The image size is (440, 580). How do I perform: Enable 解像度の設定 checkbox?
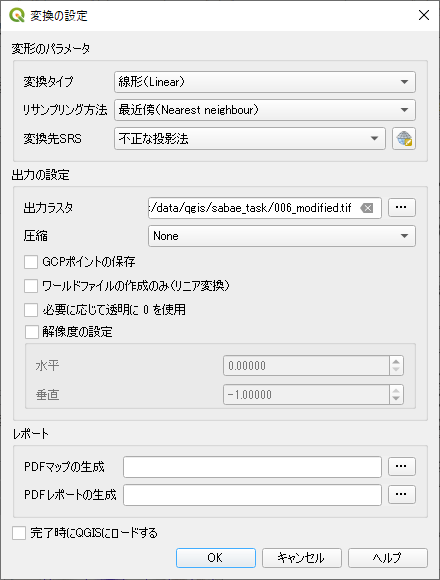click(x=32, y=332)
